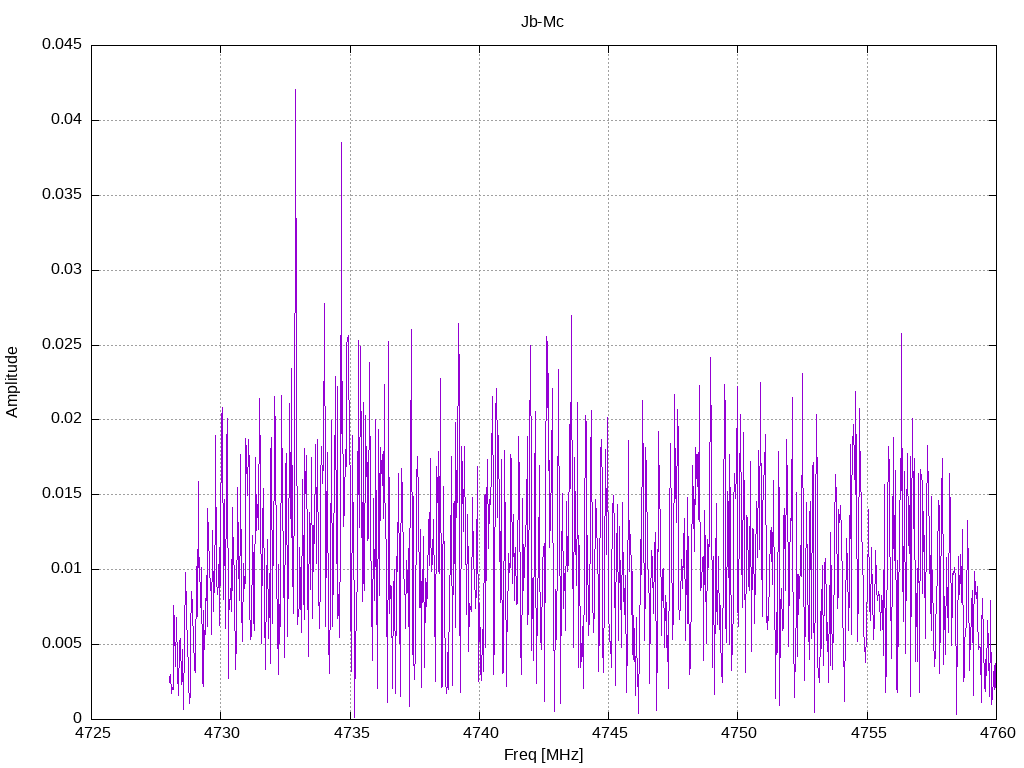Click the 4745 x-axis tick label
Viewport: 1024px width, 768px height.
(609, 733)
